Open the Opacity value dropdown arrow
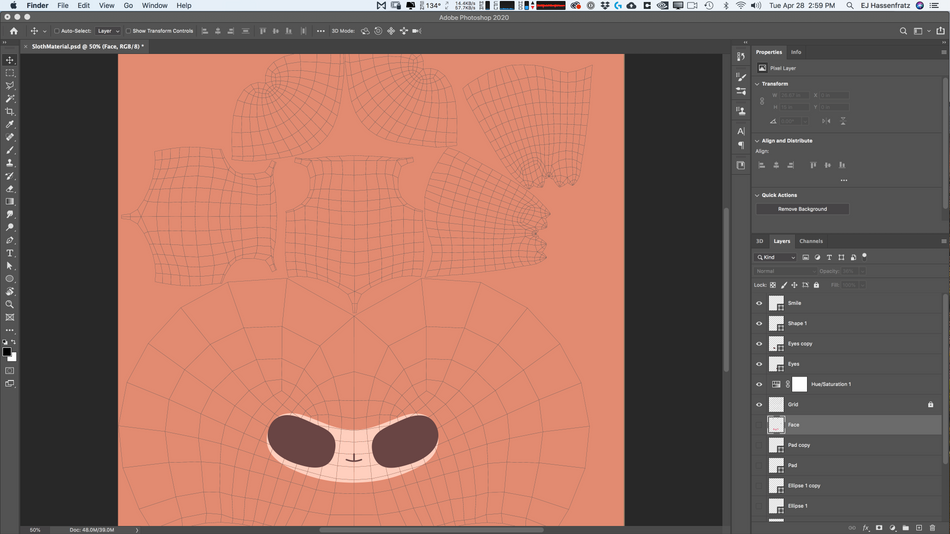The height and width of the screenshot is (534, 950). pos(862,271)
